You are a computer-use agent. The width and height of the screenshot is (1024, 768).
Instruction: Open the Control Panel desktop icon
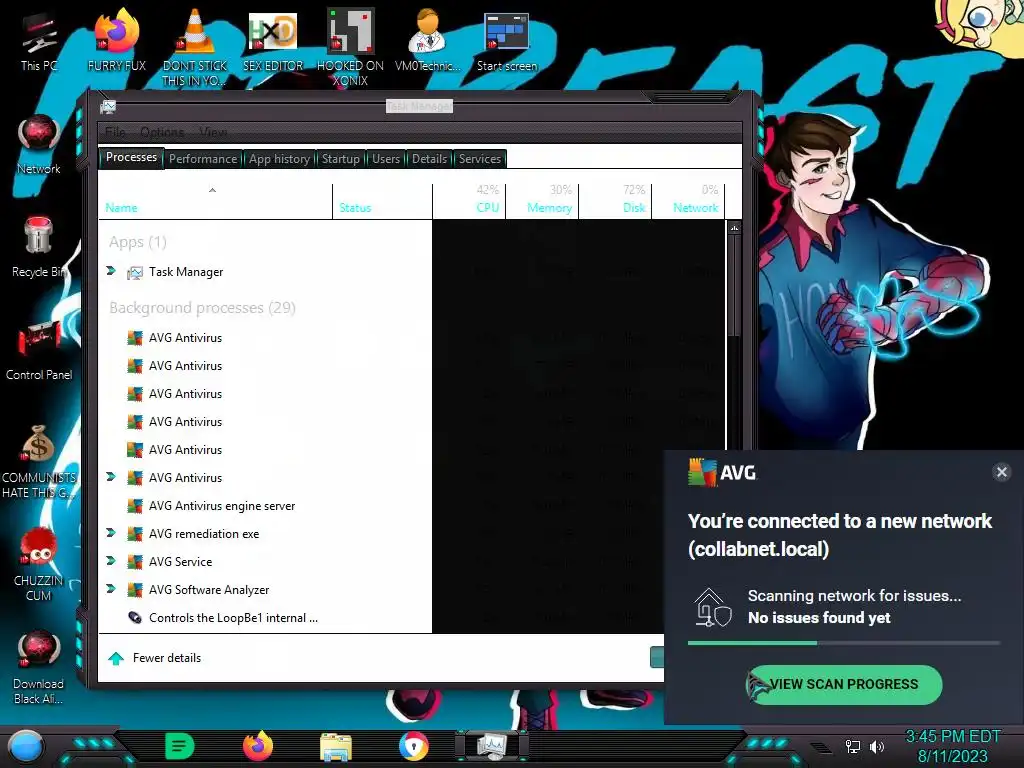pos(39,350)
